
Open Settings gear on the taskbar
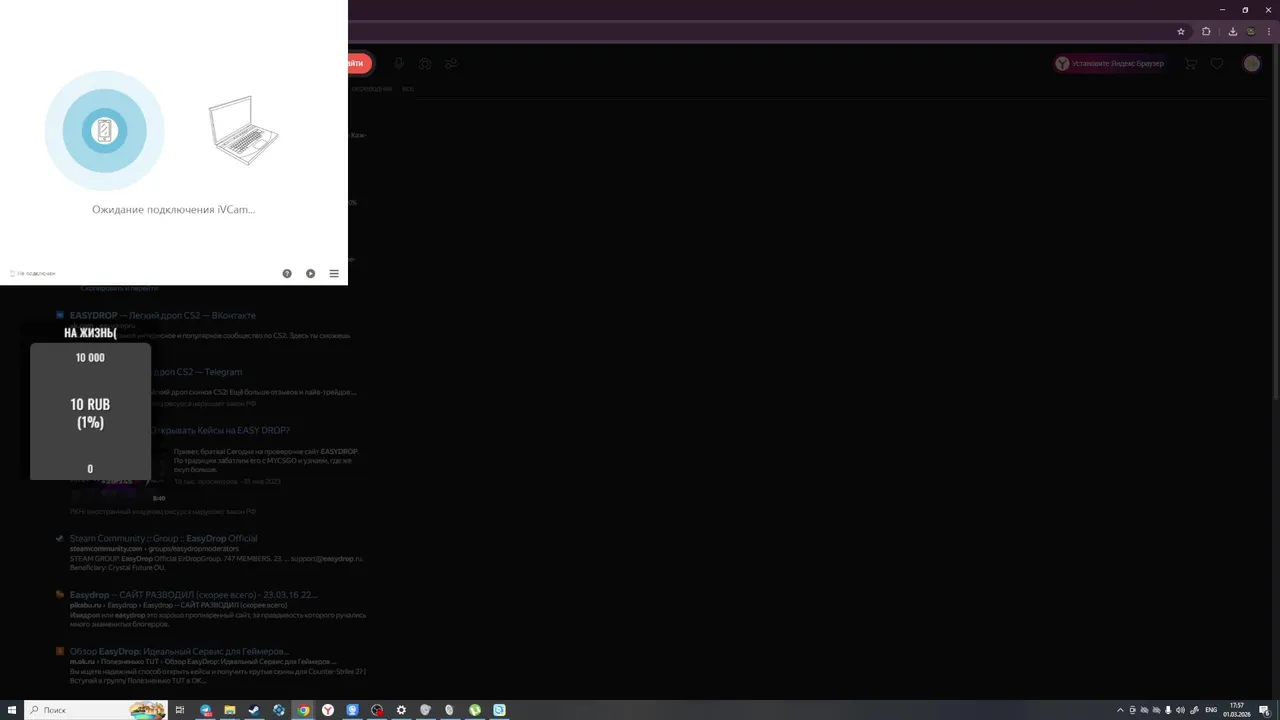pyautogui.click(x=401, y=710)
